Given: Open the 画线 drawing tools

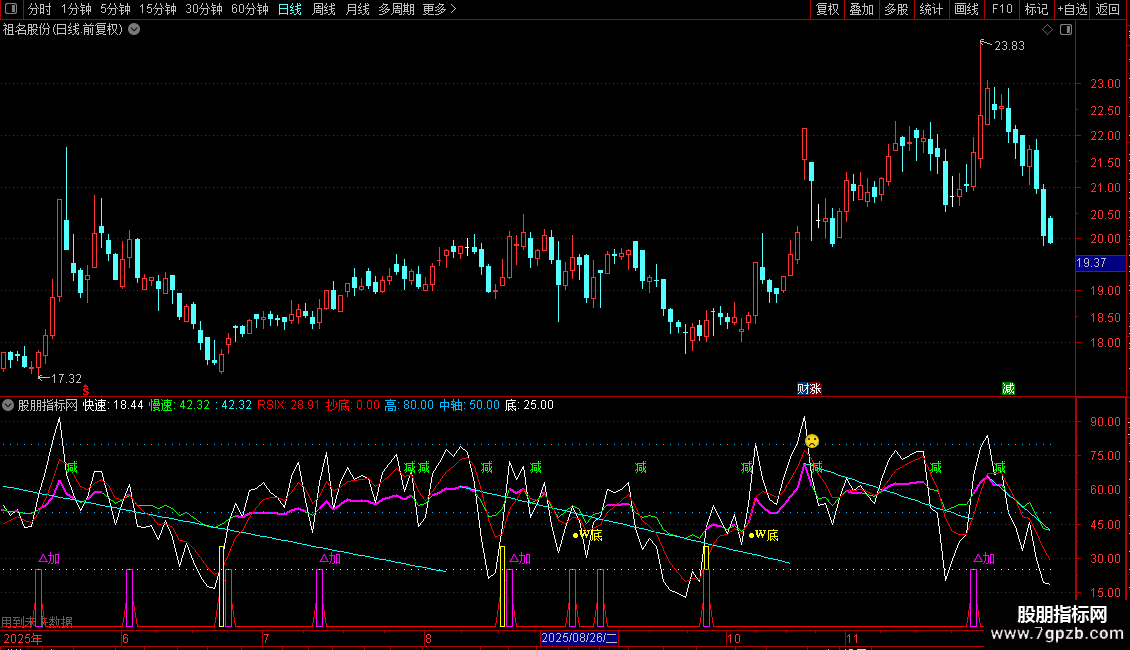Looking at the screenshot, I should pyautogui.click(x=966, y=10).
